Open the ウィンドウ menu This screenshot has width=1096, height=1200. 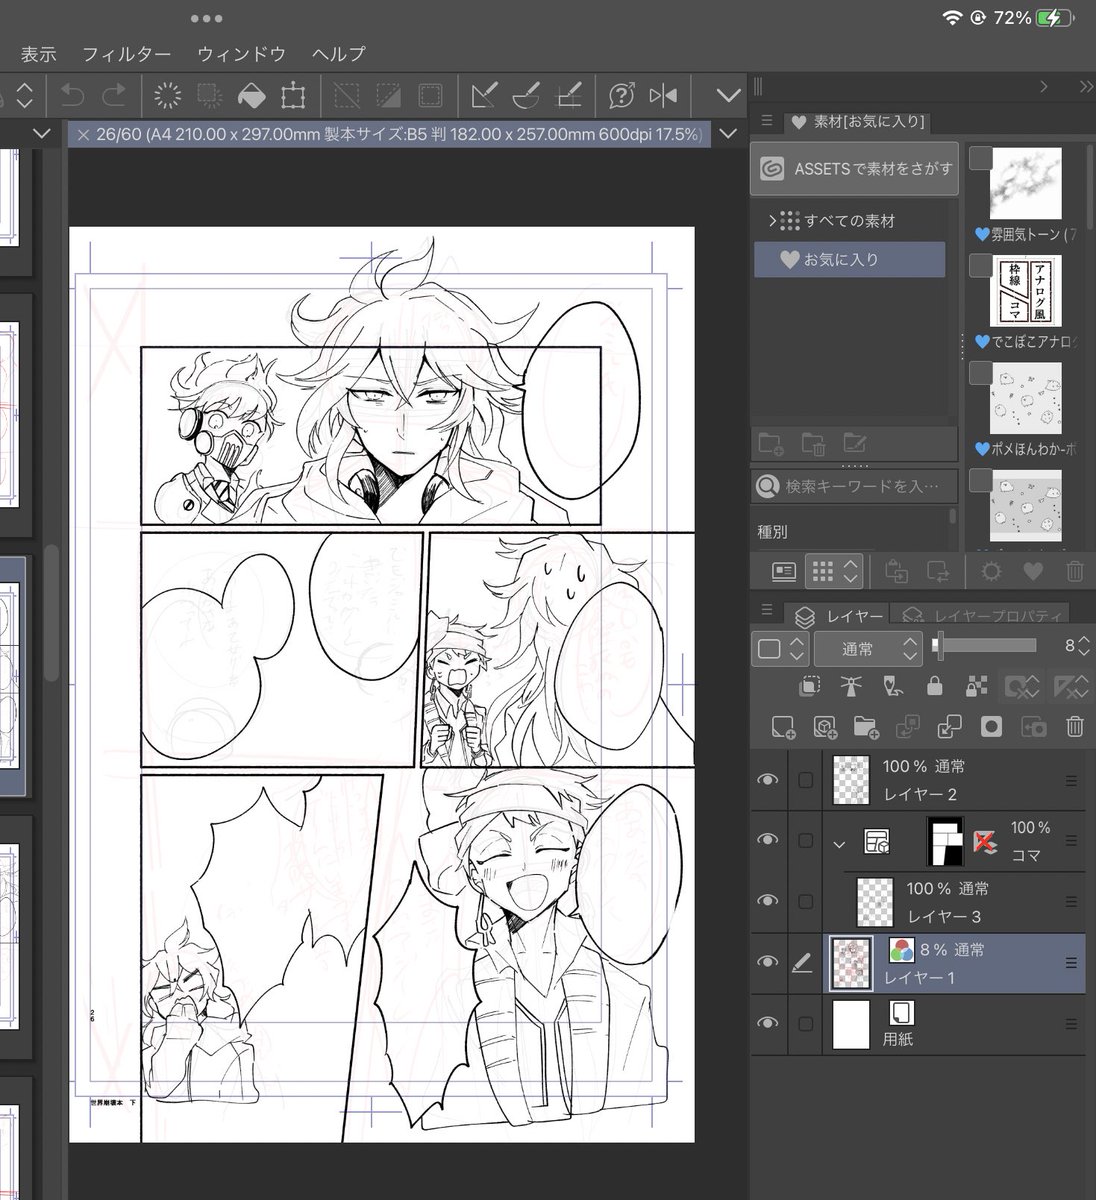point(242,54)
